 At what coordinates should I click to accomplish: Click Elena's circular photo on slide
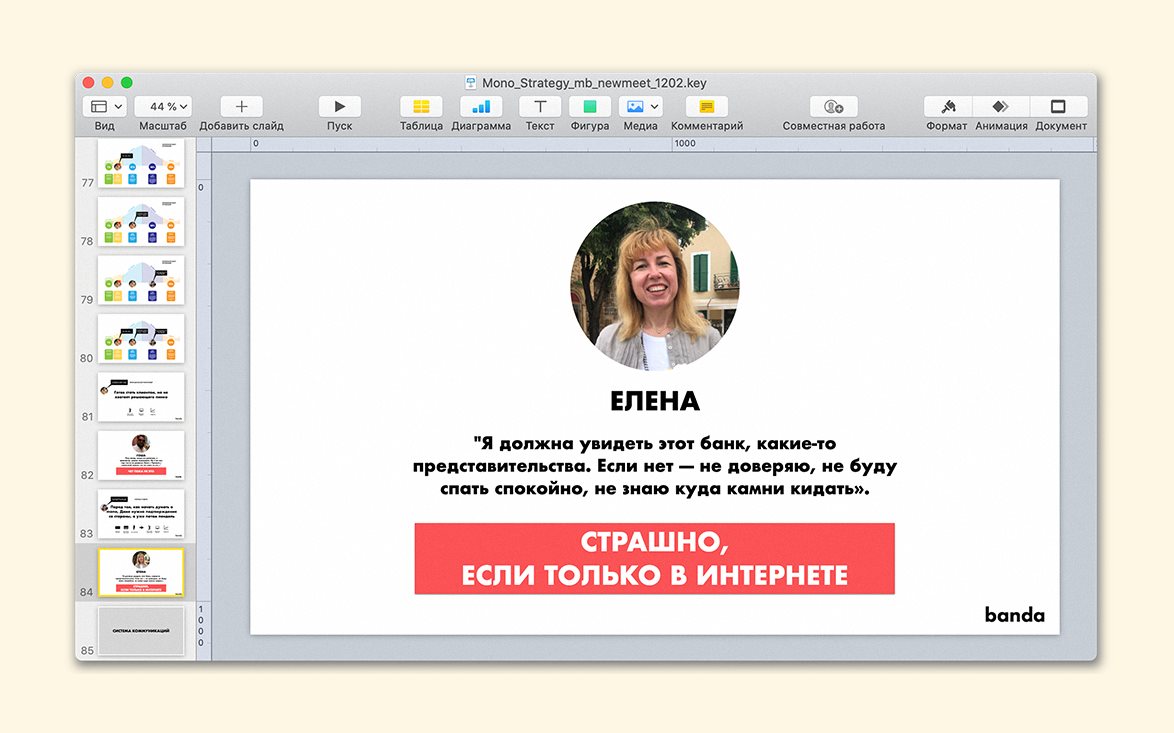[x=655, y=287]
